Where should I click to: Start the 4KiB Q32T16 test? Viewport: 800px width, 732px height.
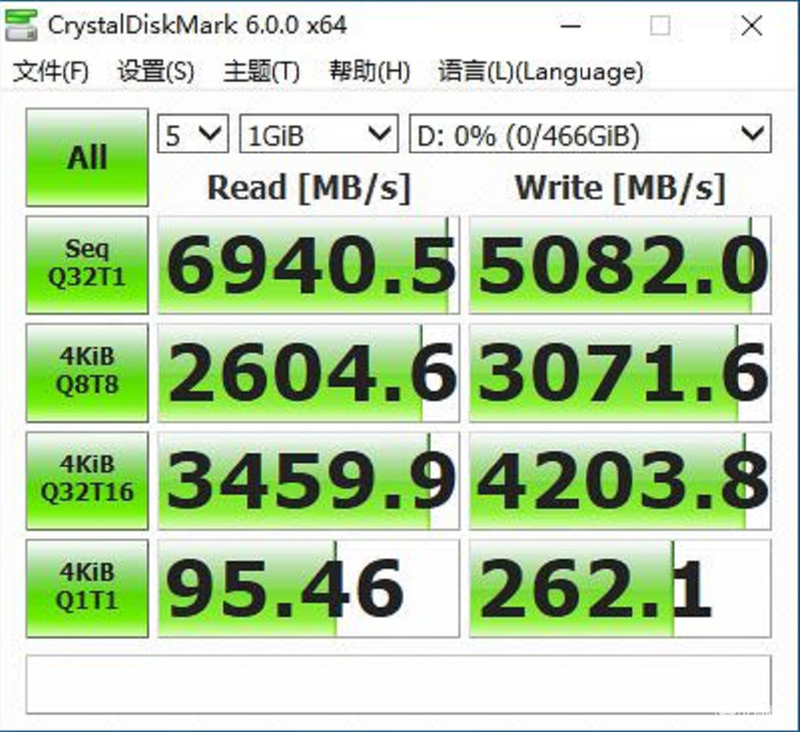(x=87, y=481)
